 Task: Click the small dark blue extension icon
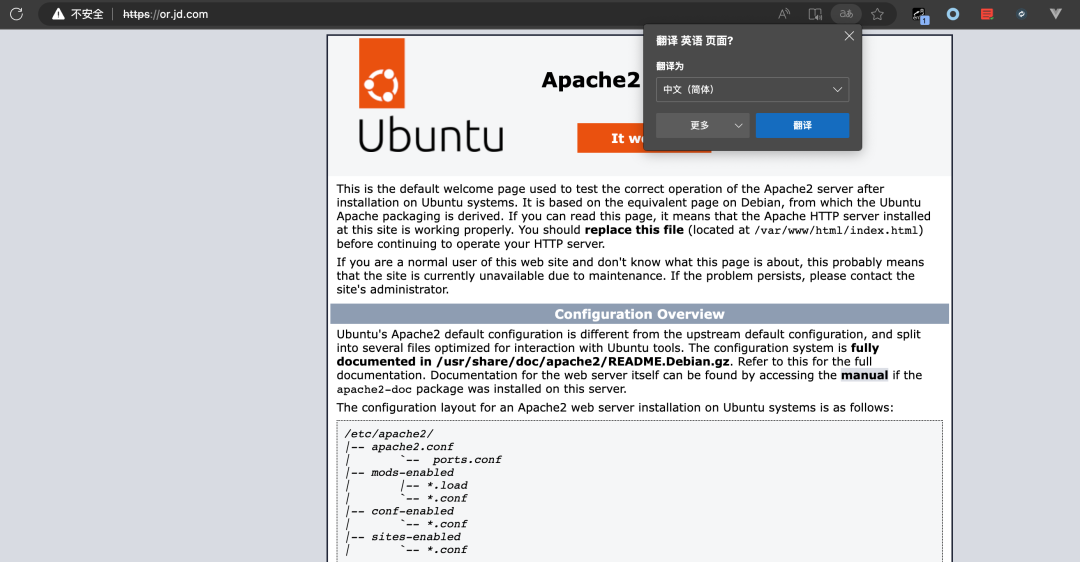point(1021,14)
